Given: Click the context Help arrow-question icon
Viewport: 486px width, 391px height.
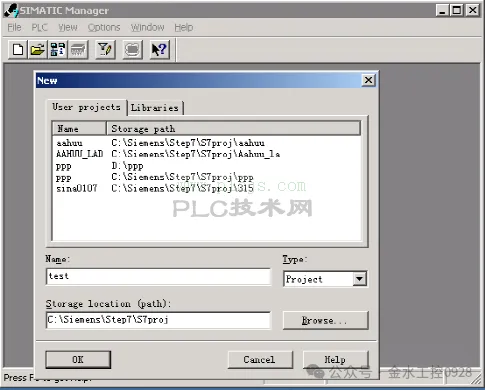Looking at the screenshot, I should (x=160, y=50).
